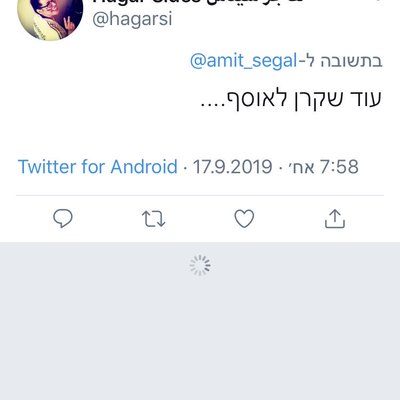The image size is (400, 400).
Task: Open the round profile picture of hagarsi
Action: pos(50,17)
